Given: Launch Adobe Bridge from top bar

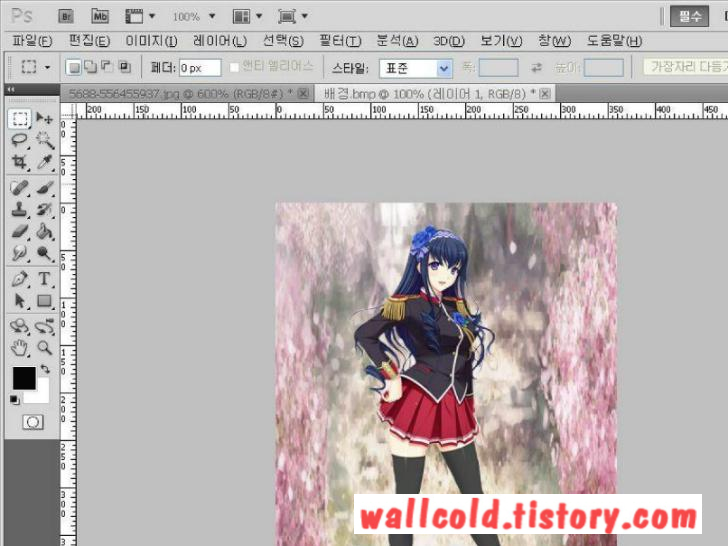Looking at the screenshot, I should 66,16.
